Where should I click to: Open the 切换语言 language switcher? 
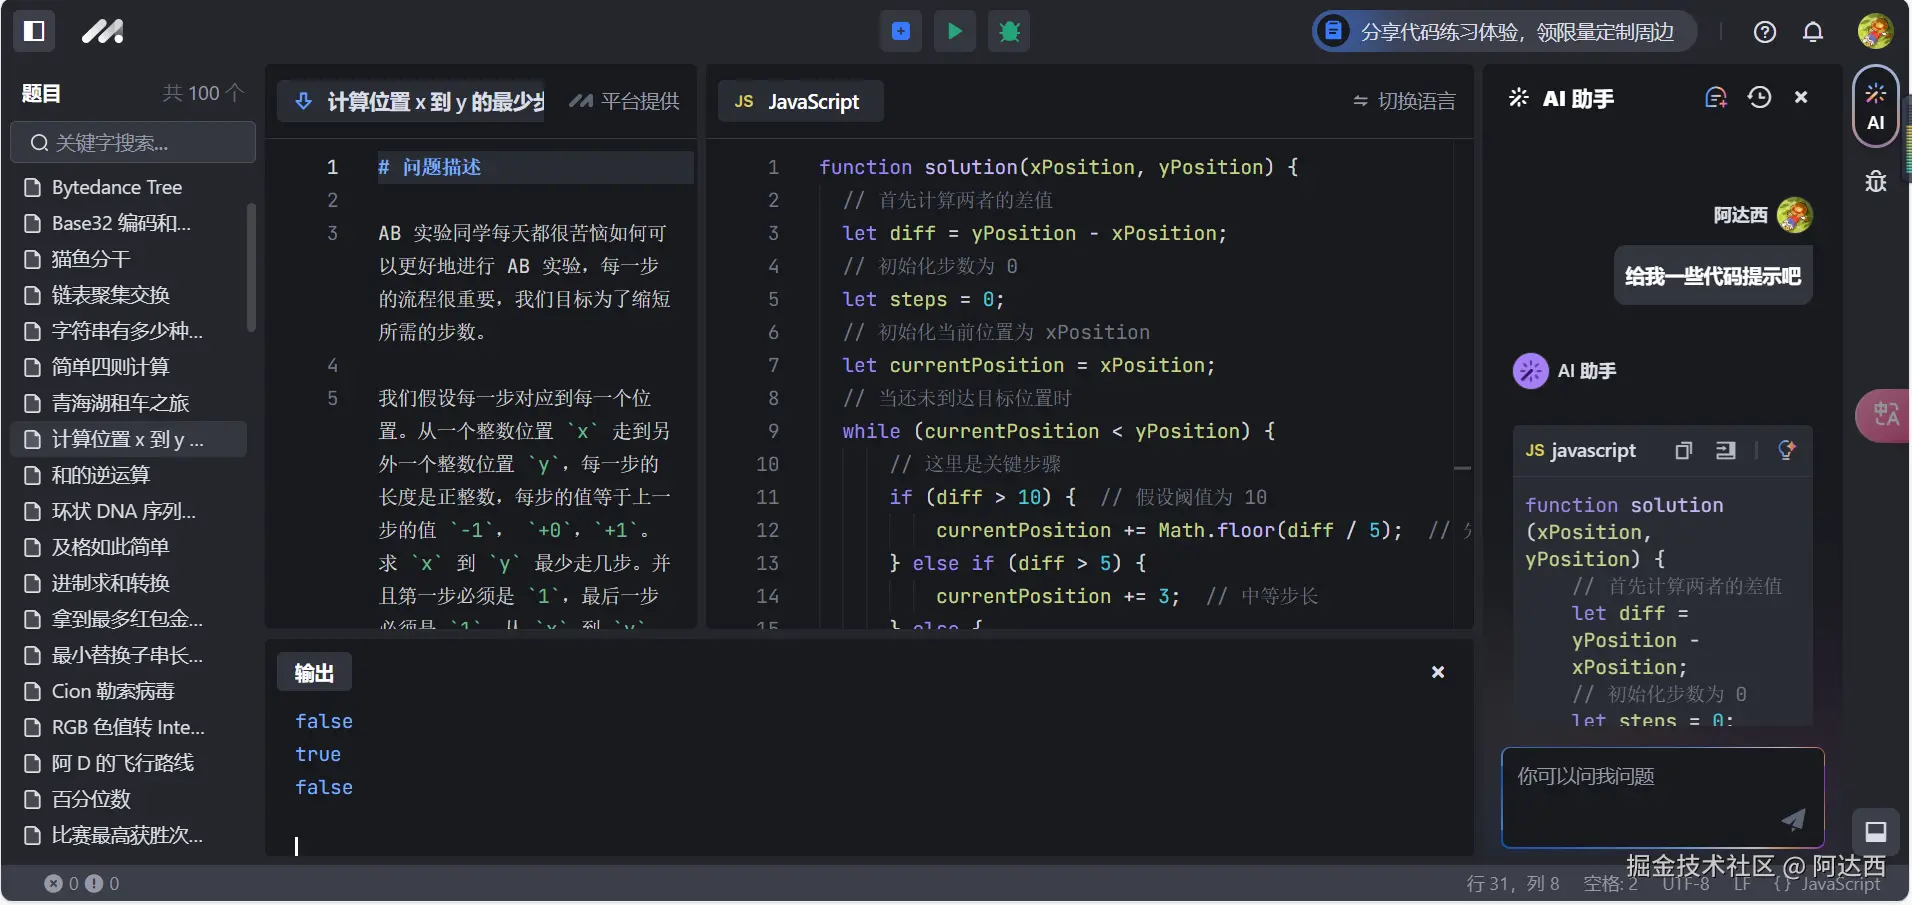1404,101
